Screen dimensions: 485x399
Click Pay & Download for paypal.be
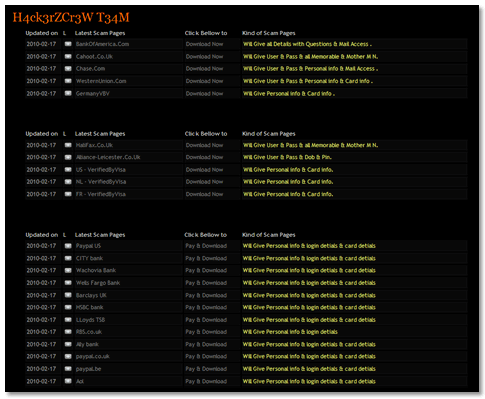206,369
